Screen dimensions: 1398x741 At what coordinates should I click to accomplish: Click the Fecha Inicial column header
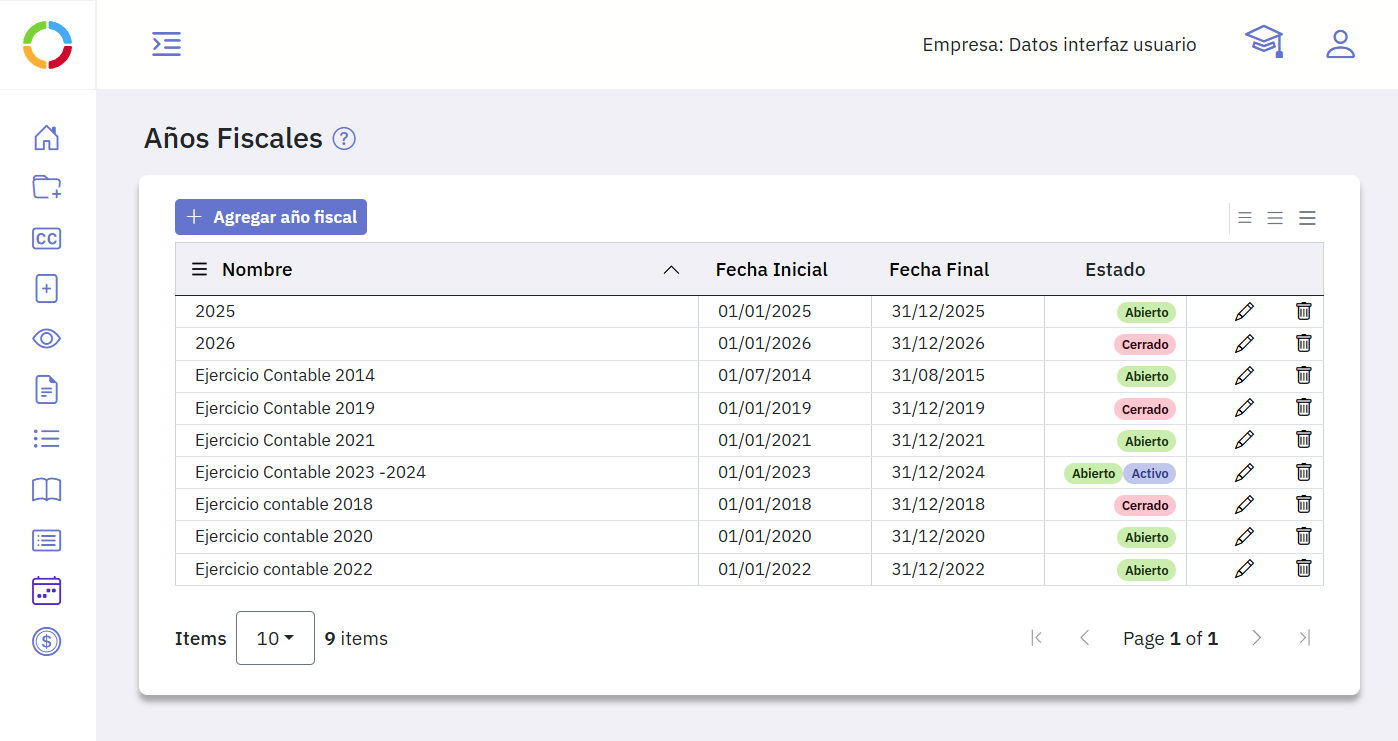(x=771, y=270)
